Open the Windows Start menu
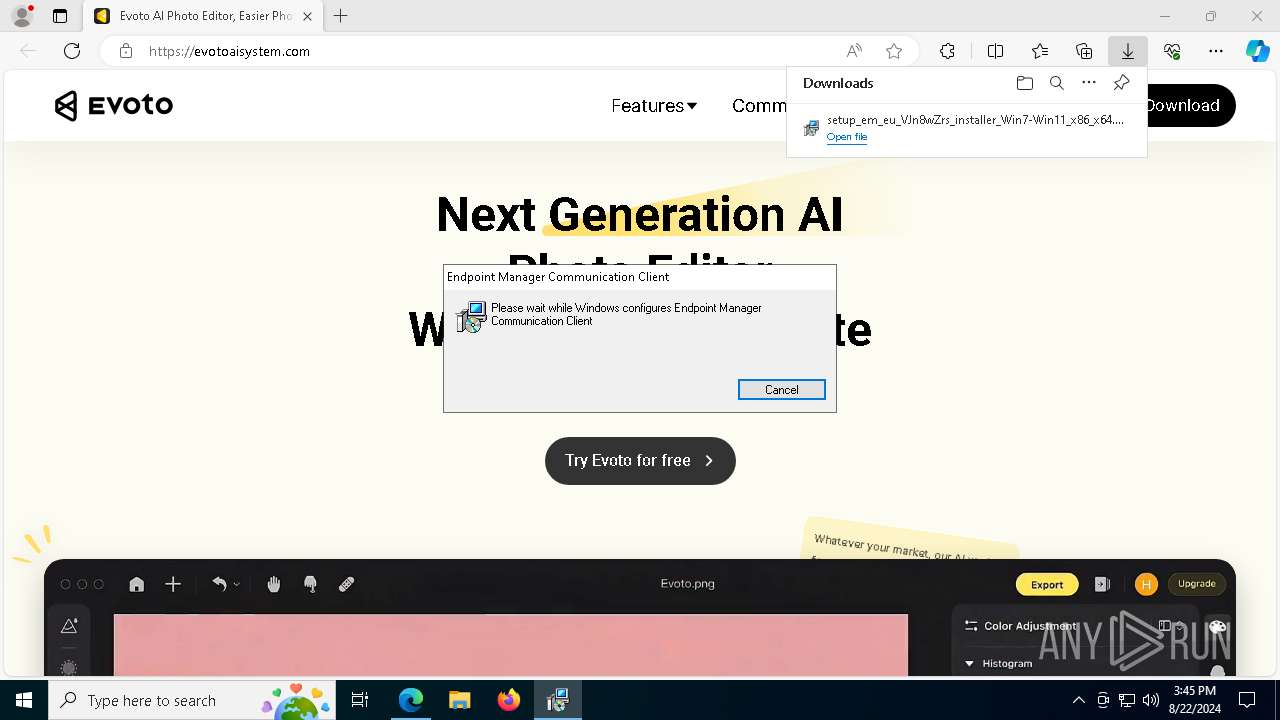The image size is (1280, 720). click(24, 701)
